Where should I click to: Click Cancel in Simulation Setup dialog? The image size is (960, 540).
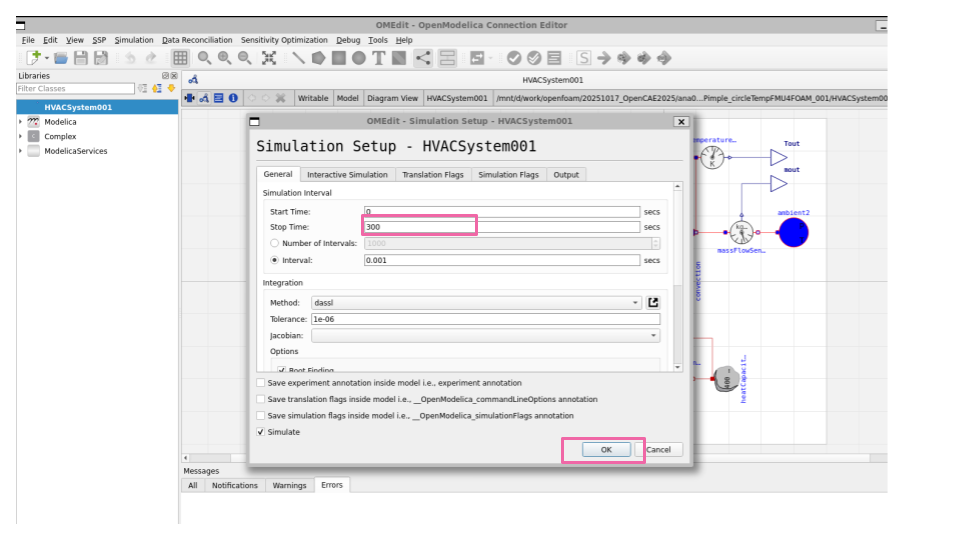pyautogui.click(x=659, y=450)
